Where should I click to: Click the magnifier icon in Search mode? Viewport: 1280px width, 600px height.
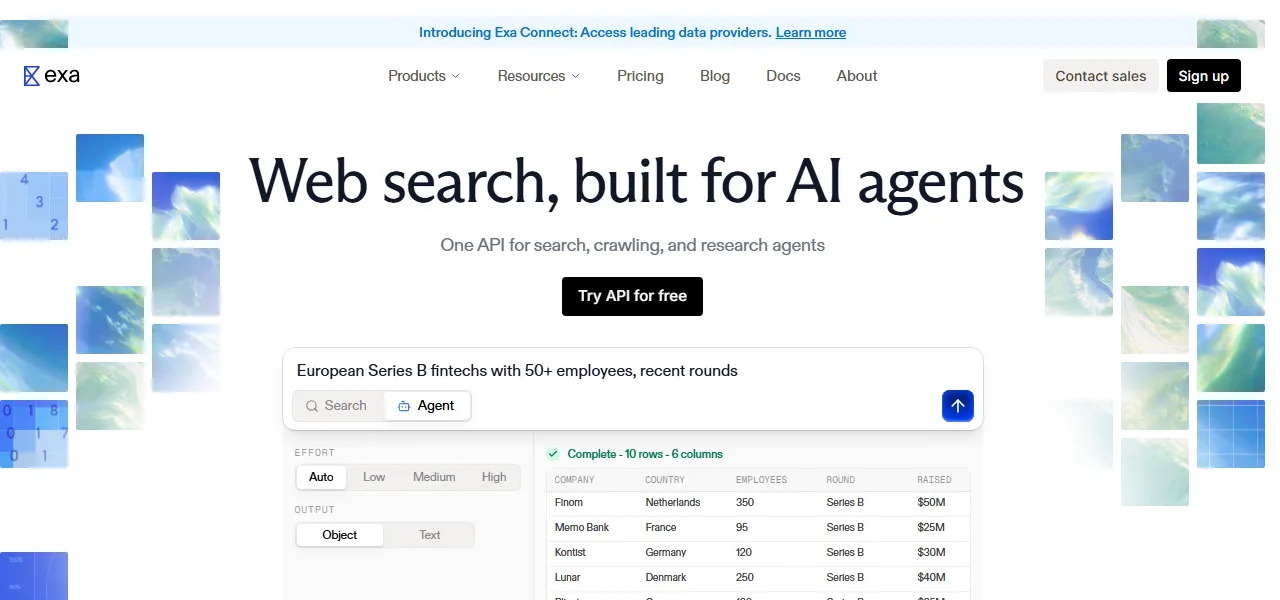(x=312, y=406)
